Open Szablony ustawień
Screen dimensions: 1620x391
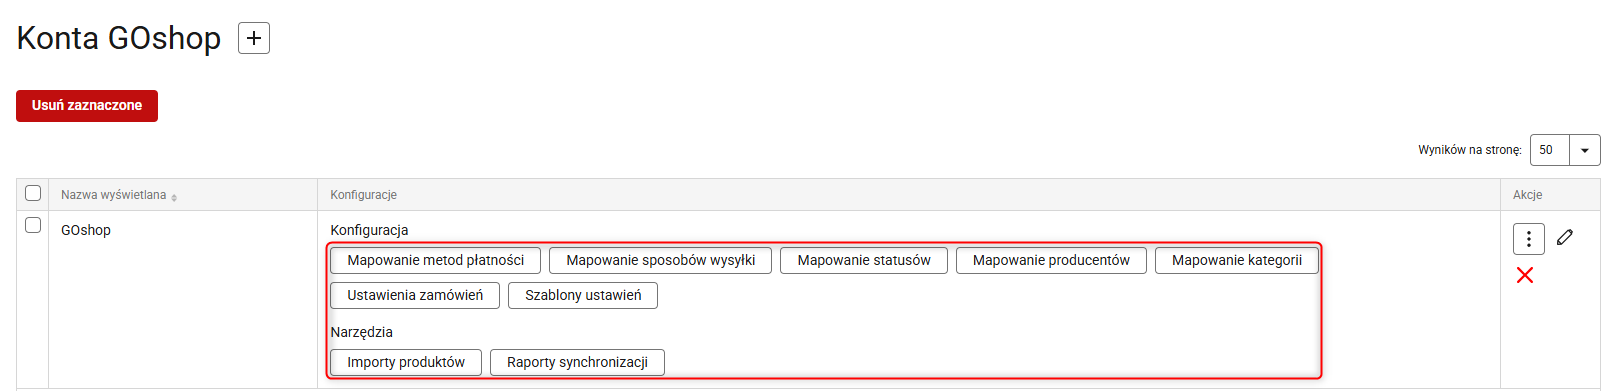583,296
